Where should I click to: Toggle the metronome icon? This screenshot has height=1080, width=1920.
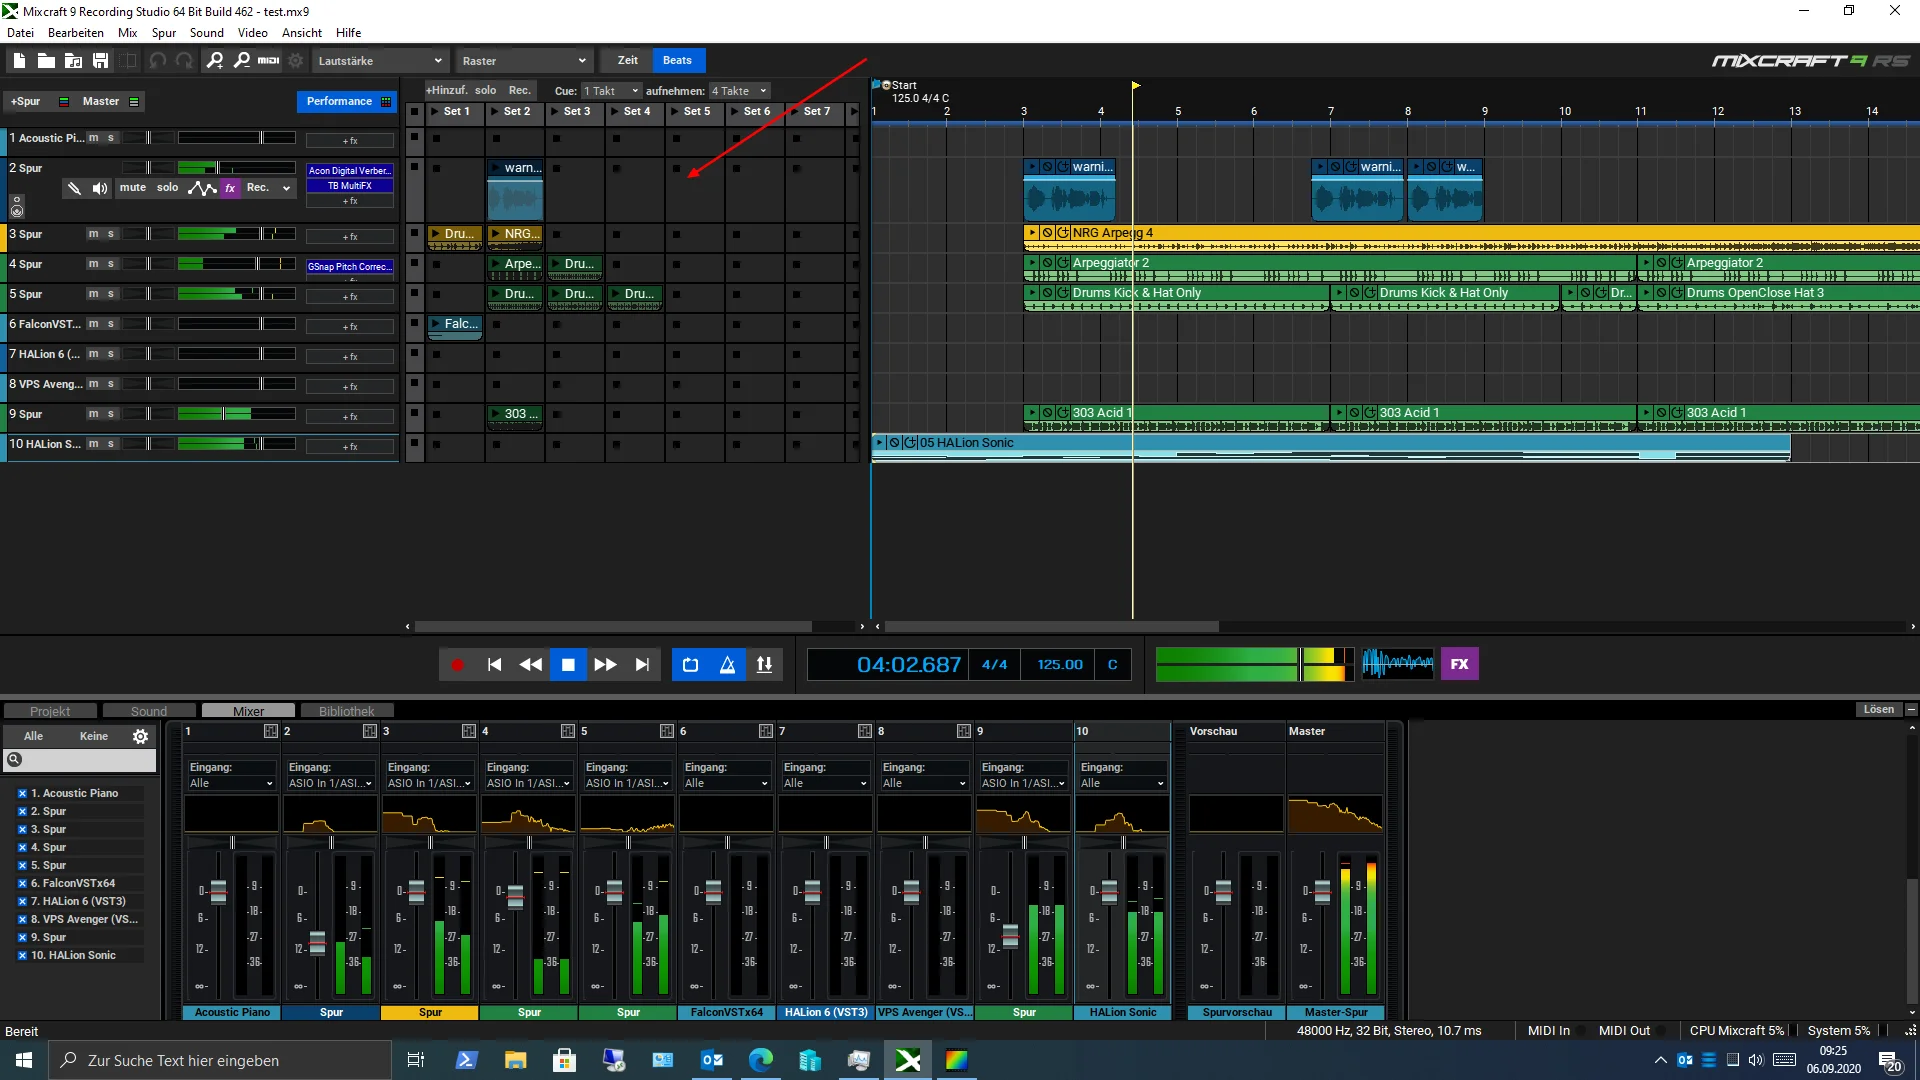pos(728,665)
